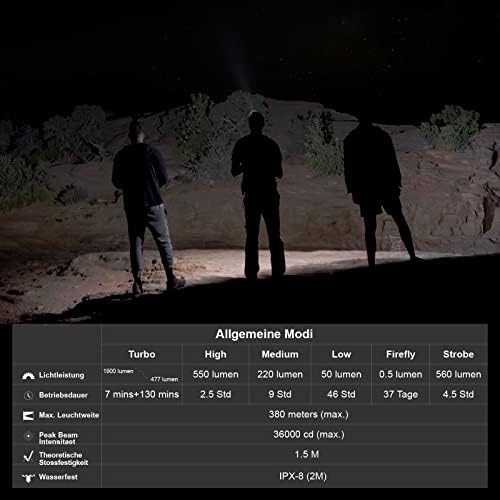Click the Max. Leuchtweite beam icon
This screenshot has height=500, width=500.
pos(28,416)
